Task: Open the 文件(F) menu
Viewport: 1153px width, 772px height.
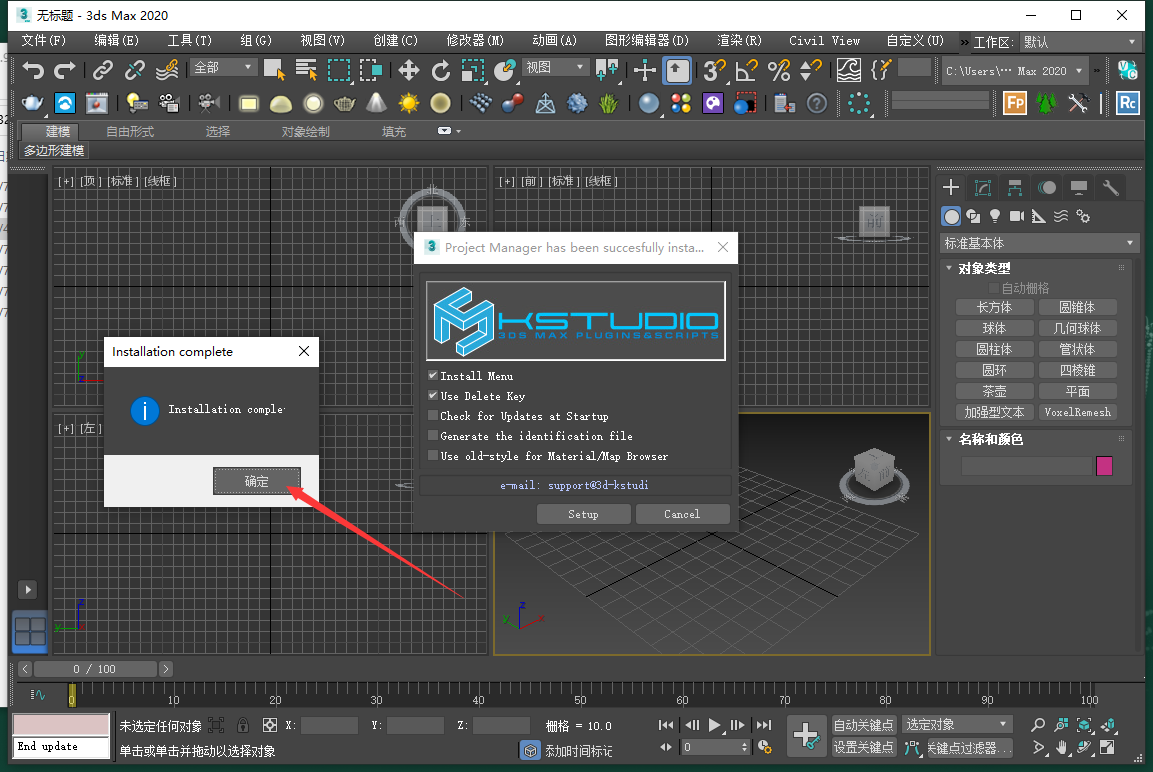Action: point(43,40)
